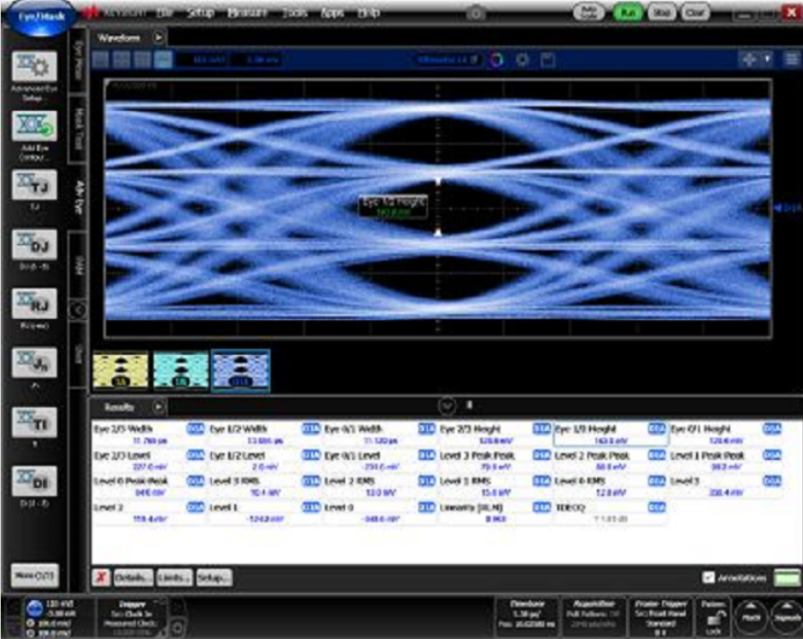Select the DJ jitter measurement icon
803x639 pixels.
(33, 245)
